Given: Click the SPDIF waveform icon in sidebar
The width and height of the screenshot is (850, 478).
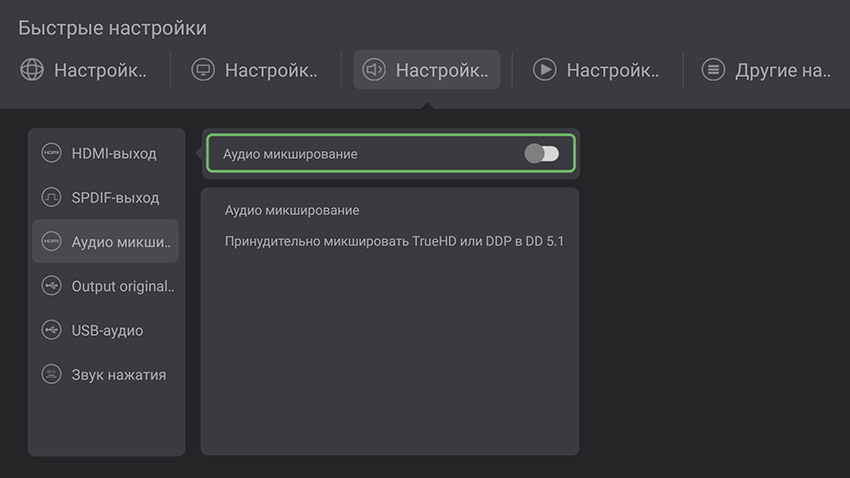Looking at the screenshot, I should tap(51, 197).
